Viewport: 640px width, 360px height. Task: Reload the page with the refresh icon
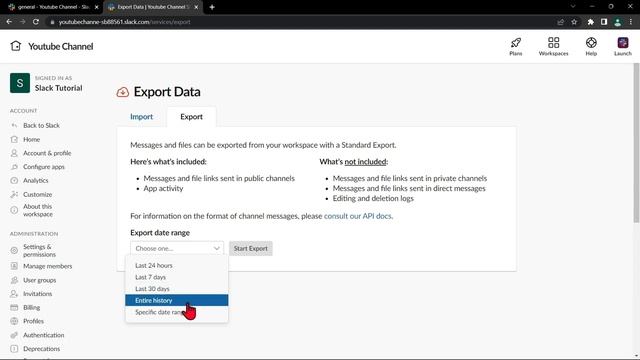36,22
